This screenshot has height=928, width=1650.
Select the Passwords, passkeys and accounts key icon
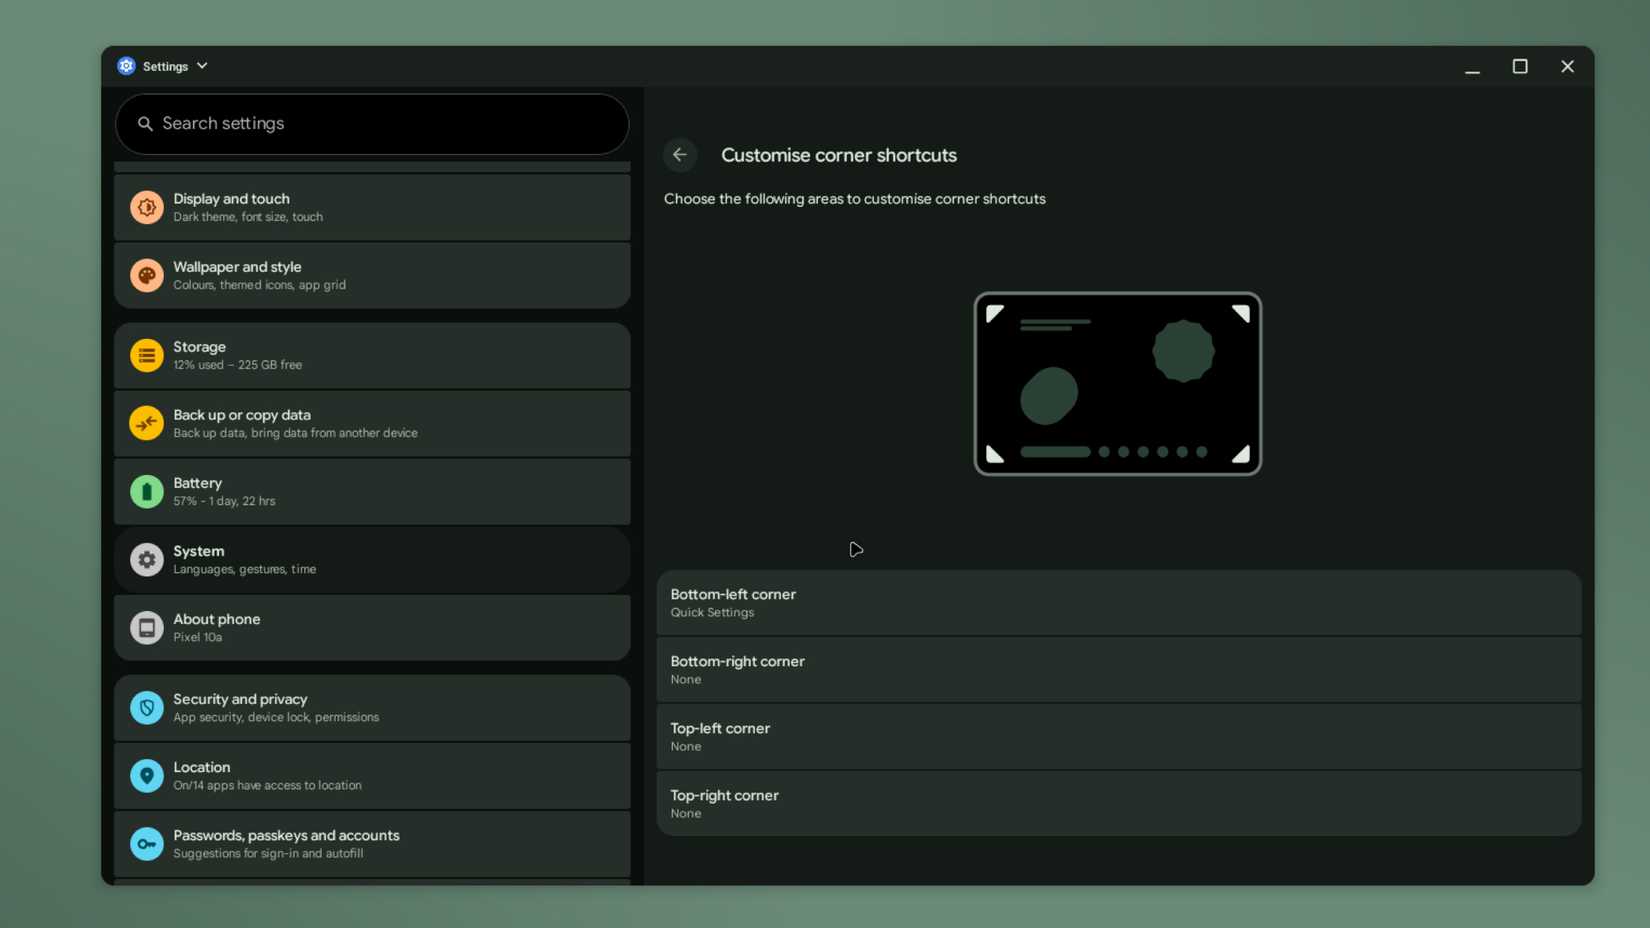point(146,843)
